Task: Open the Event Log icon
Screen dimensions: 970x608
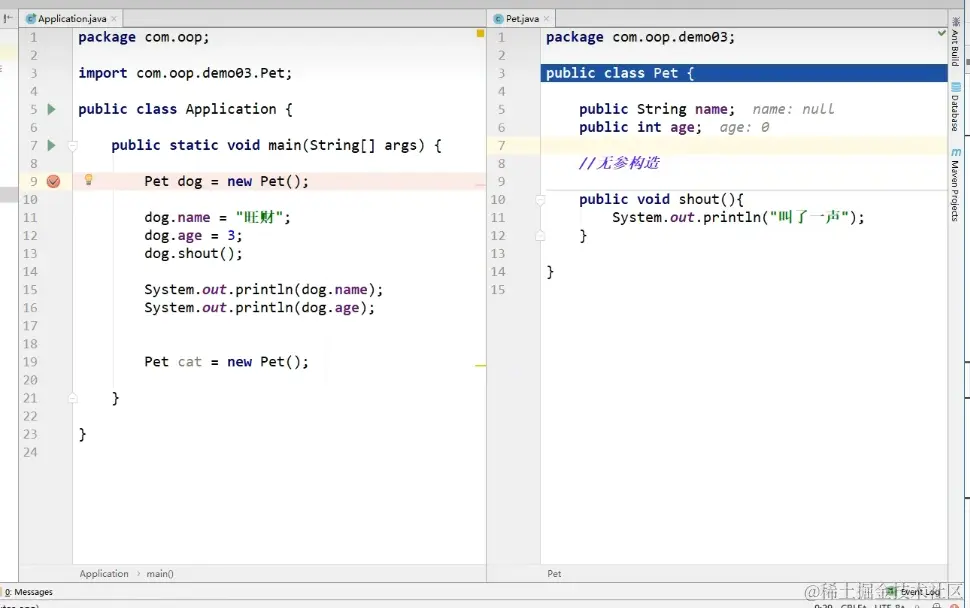Action: click(x=891, y=592)
